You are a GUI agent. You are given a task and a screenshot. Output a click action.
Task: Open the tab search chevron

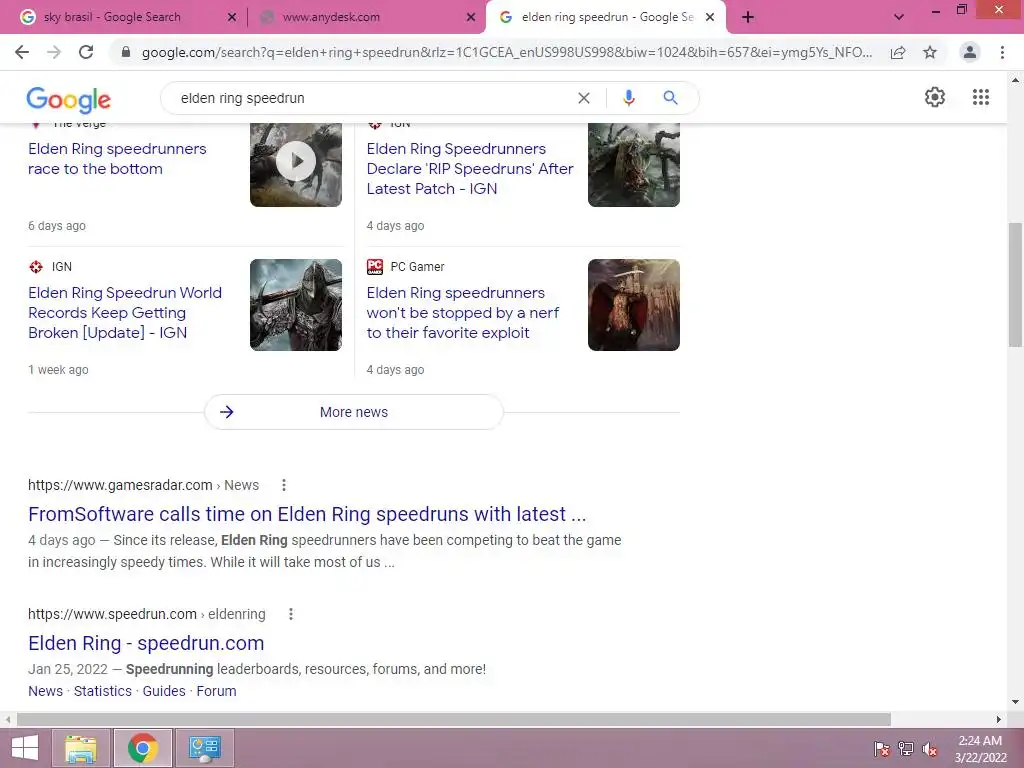[899, 17]
